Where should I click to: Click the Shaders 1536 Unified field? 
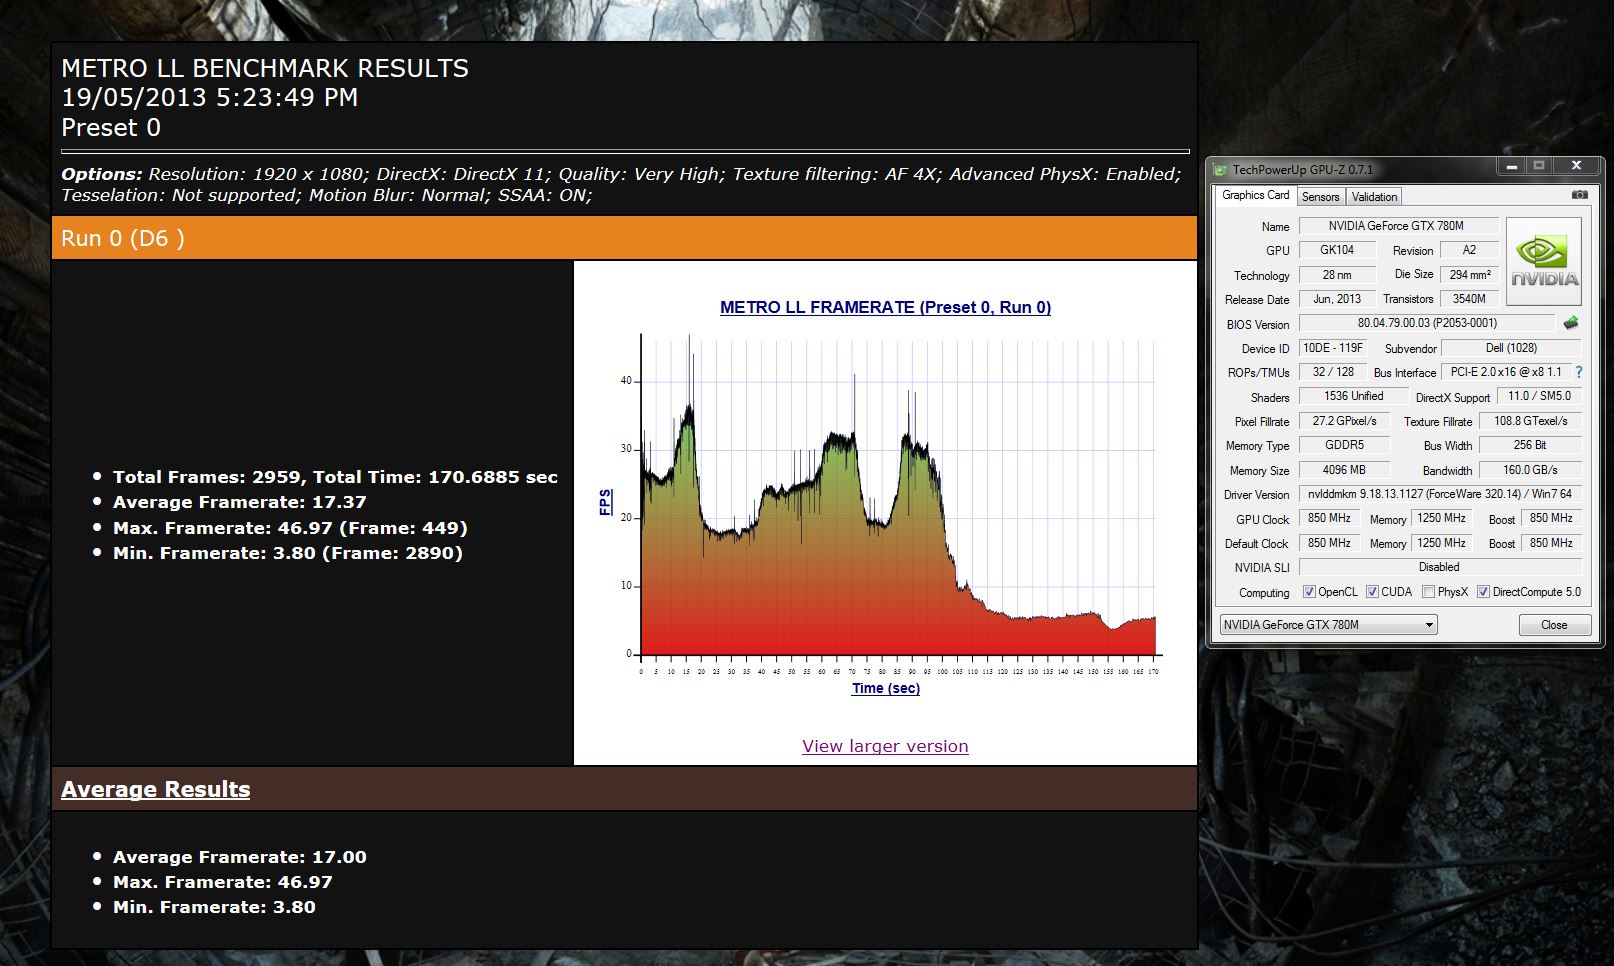[x=1353, y=396]
